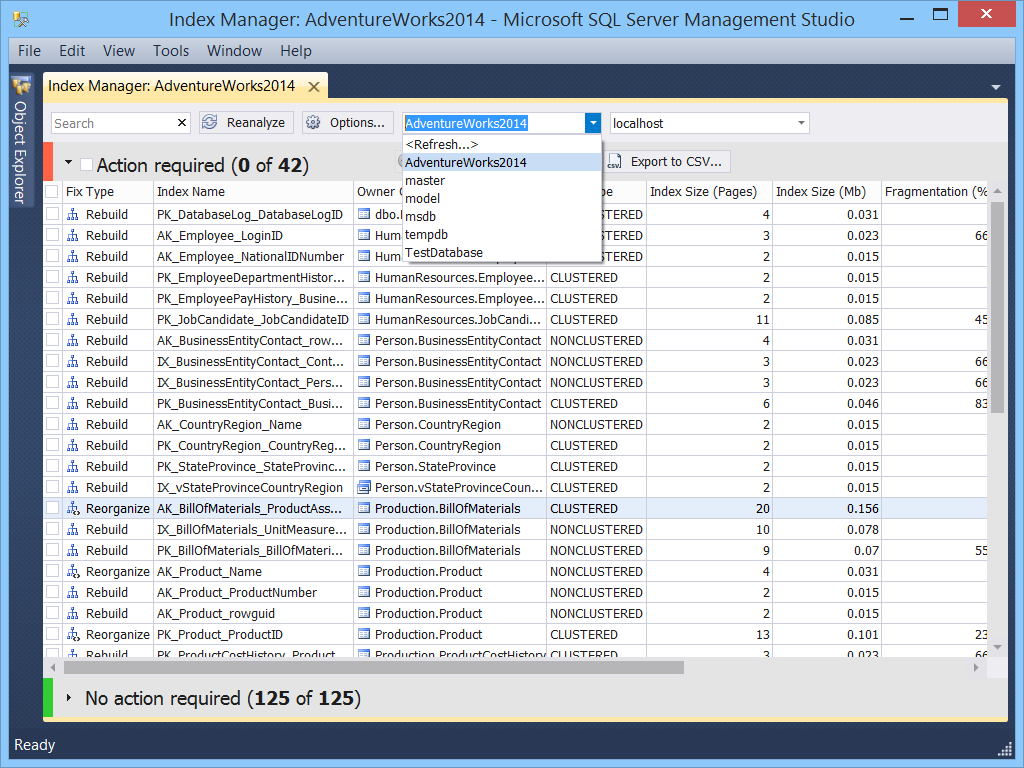Click Rebuild icon for PK_DatabaseLog_DatabaseLogID row

tap(72, 215)
